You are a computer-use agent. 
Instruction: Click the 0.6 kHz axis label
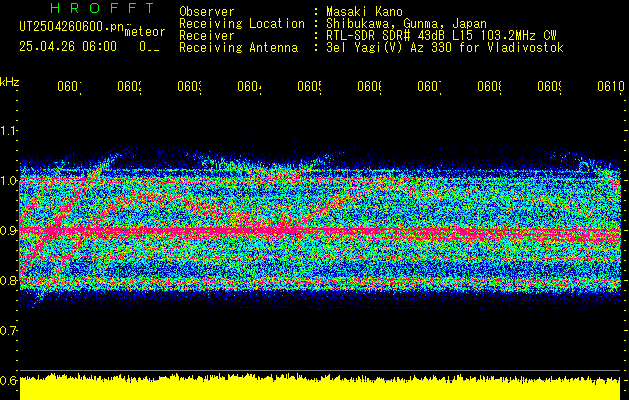coord(9,380)
